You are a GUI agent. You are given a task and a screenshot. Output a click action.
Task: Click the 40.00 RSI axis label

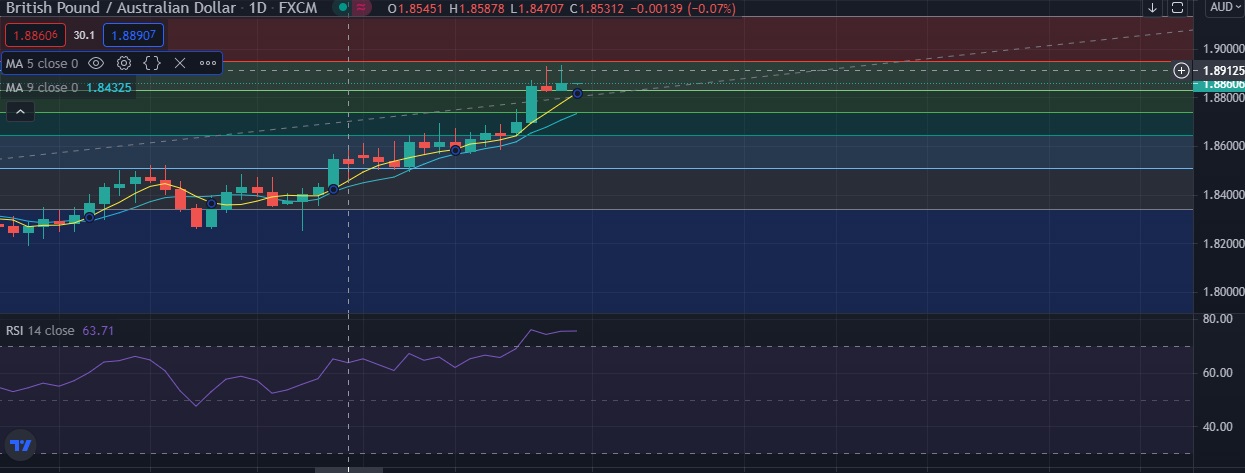tap(1217, 427)
